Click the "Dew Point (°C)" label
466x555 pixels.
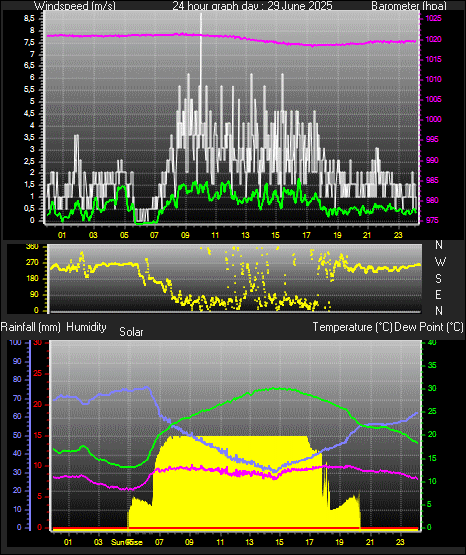428,327
